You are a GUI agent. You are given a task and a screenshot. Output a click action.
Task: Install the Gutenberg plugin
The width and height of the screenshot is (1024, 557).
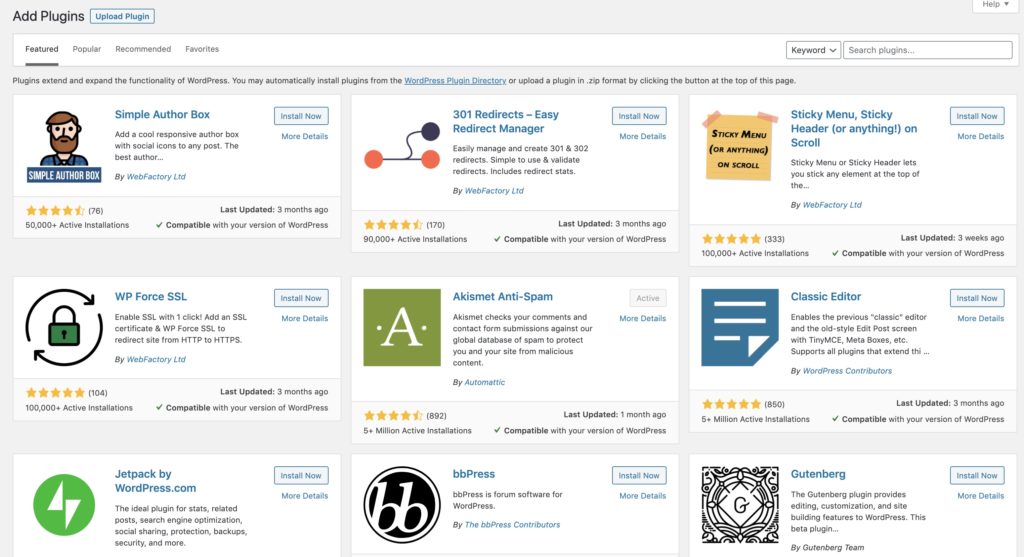tap(977, 476)
